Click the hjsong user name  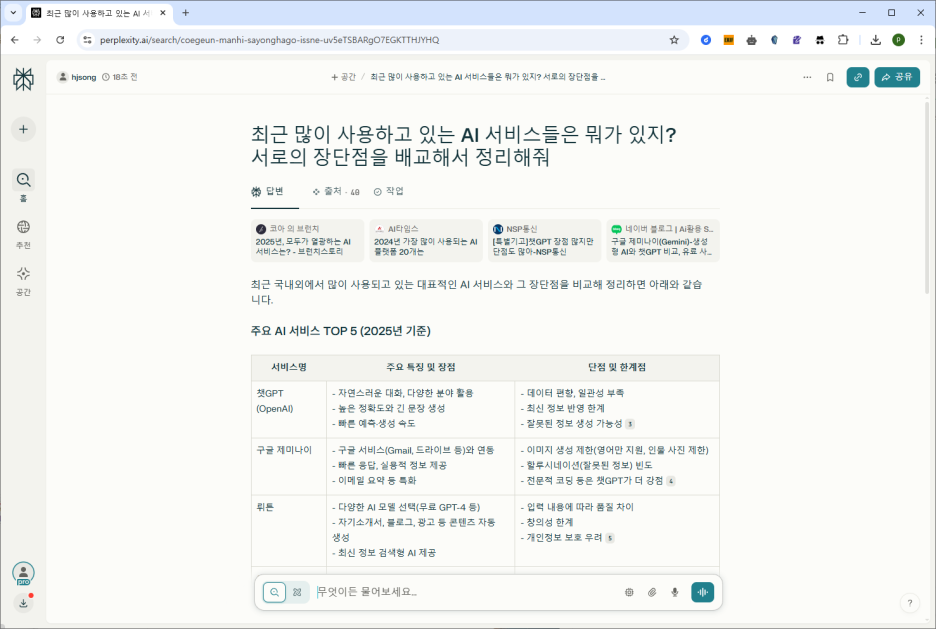tap(84, 77)
